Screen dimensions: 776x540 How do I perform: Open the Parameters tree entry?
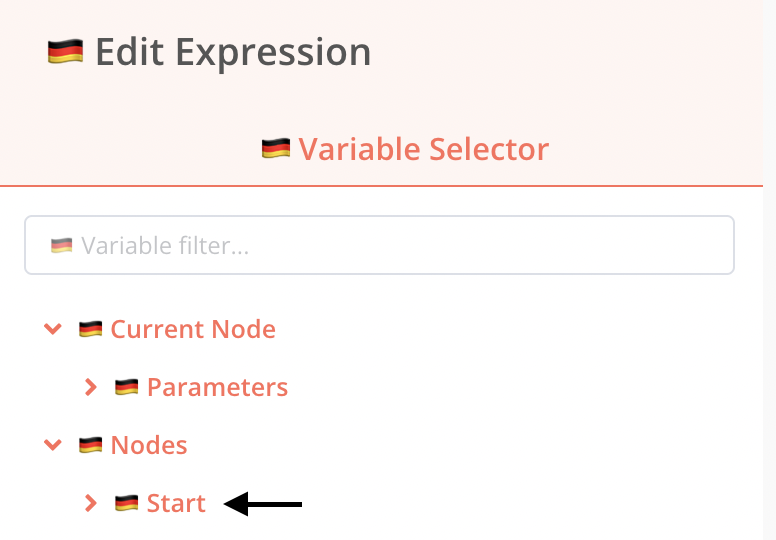(x=217, y=387)
